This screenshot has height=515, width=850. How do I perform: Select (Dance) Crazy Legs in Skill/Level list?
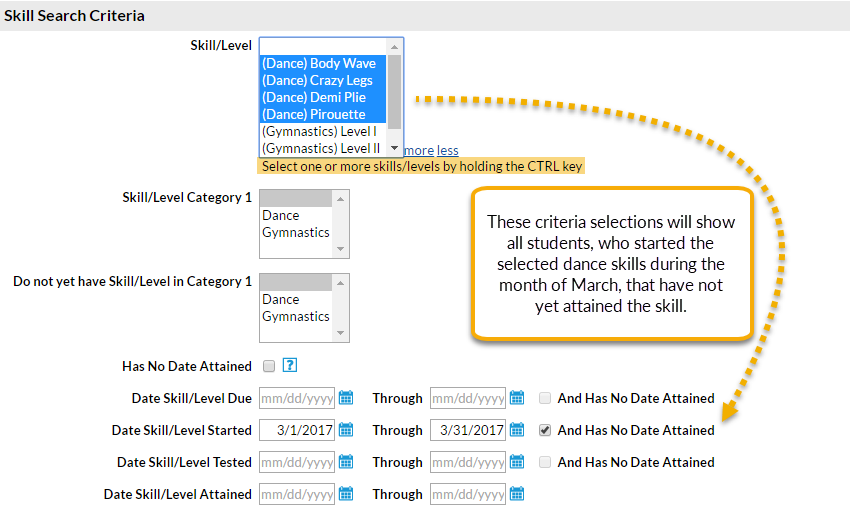coord(323,80)
